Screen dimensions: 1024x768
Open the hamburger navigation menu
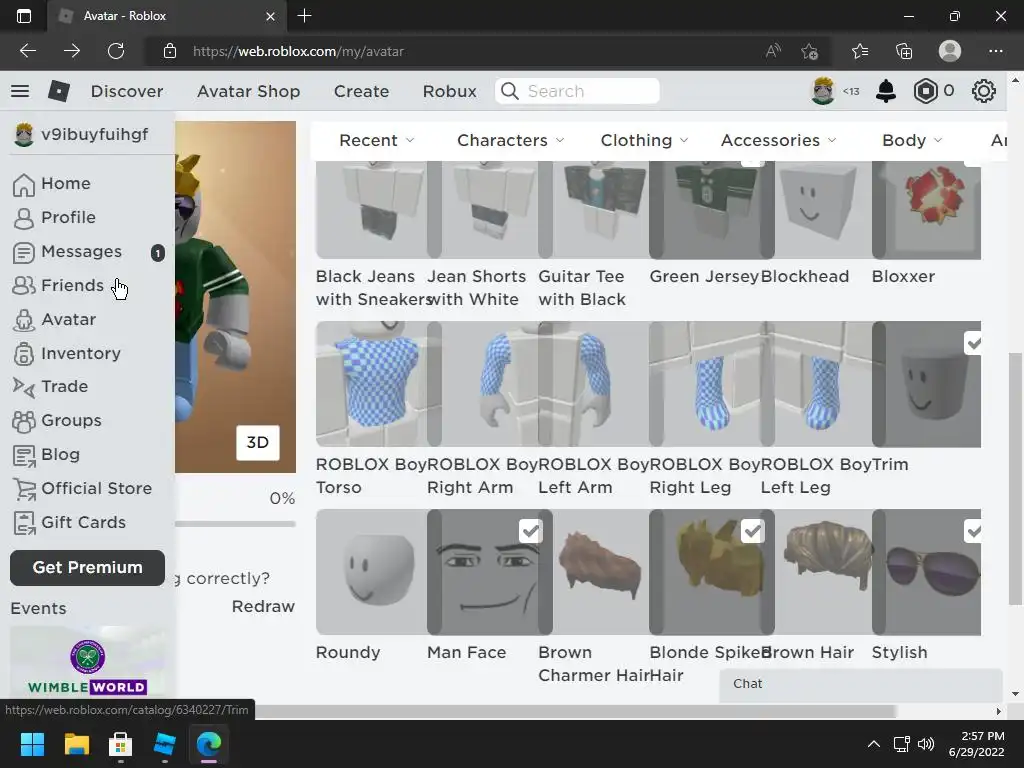pos(20,91)
